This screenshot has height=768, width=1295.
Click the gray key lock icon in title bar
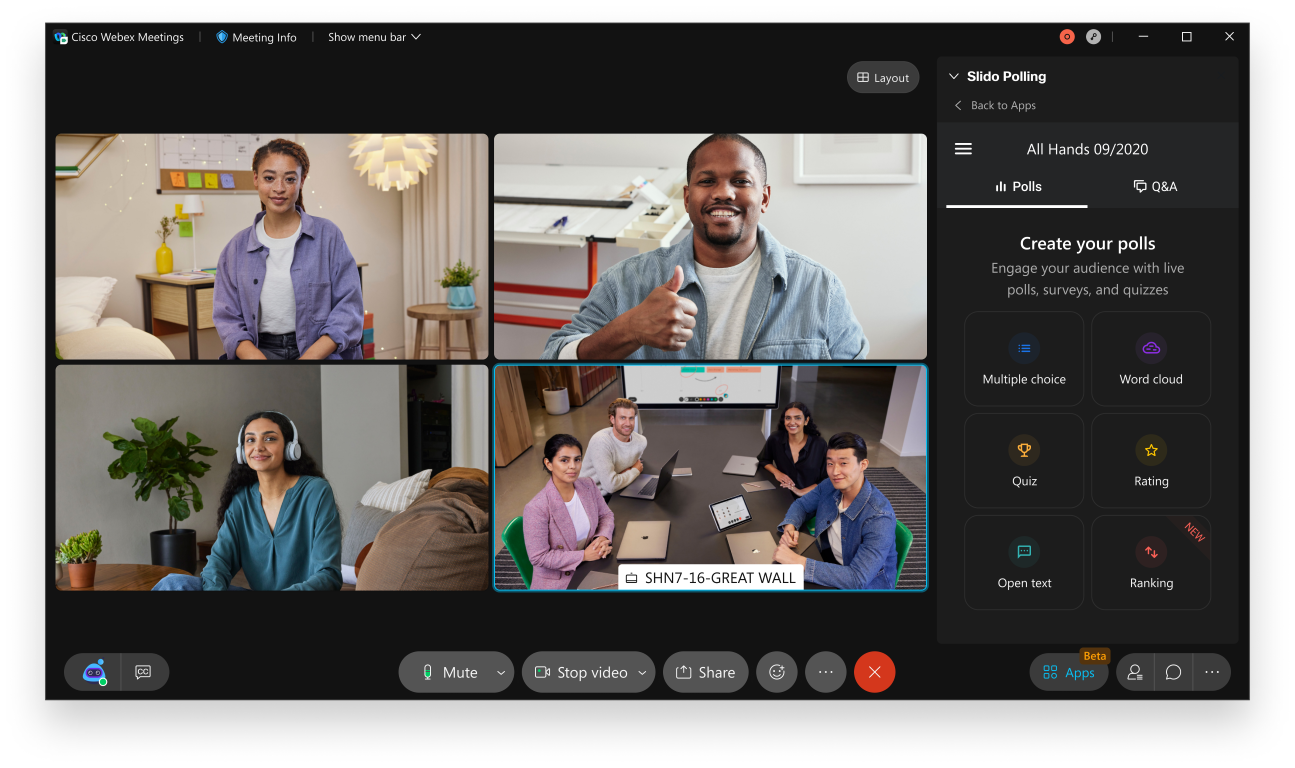tap(1094, 37)
